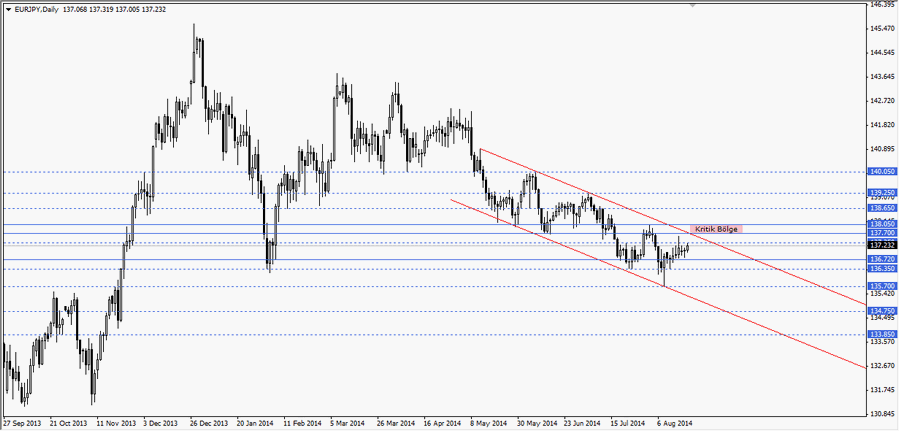Click the 144.545 price scale value

(x=882, y=52)
